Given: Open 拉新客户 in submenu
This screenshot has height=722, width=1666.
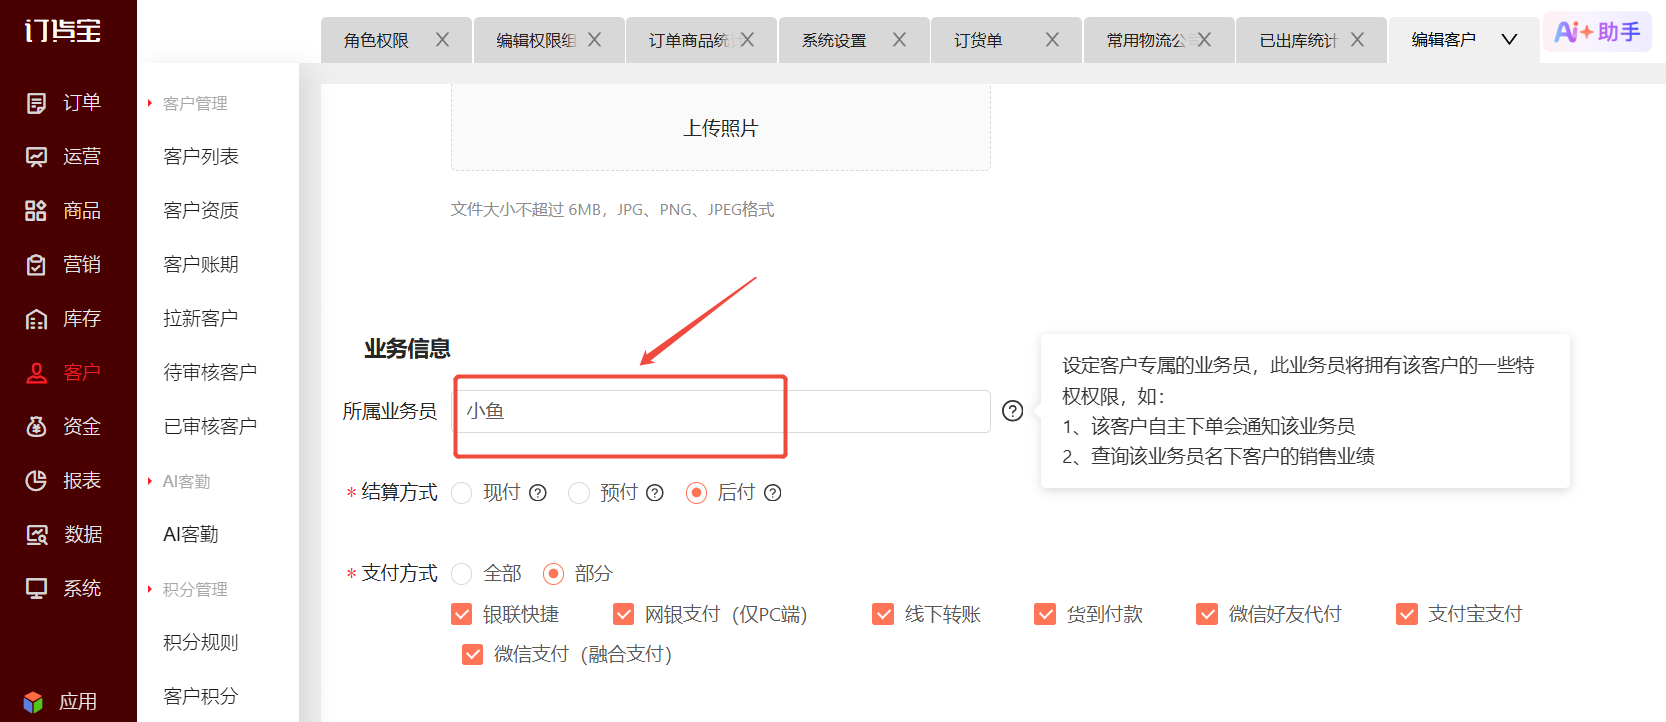Looking at the screenshot, I should pyautogui.click(x=201, y=319).
